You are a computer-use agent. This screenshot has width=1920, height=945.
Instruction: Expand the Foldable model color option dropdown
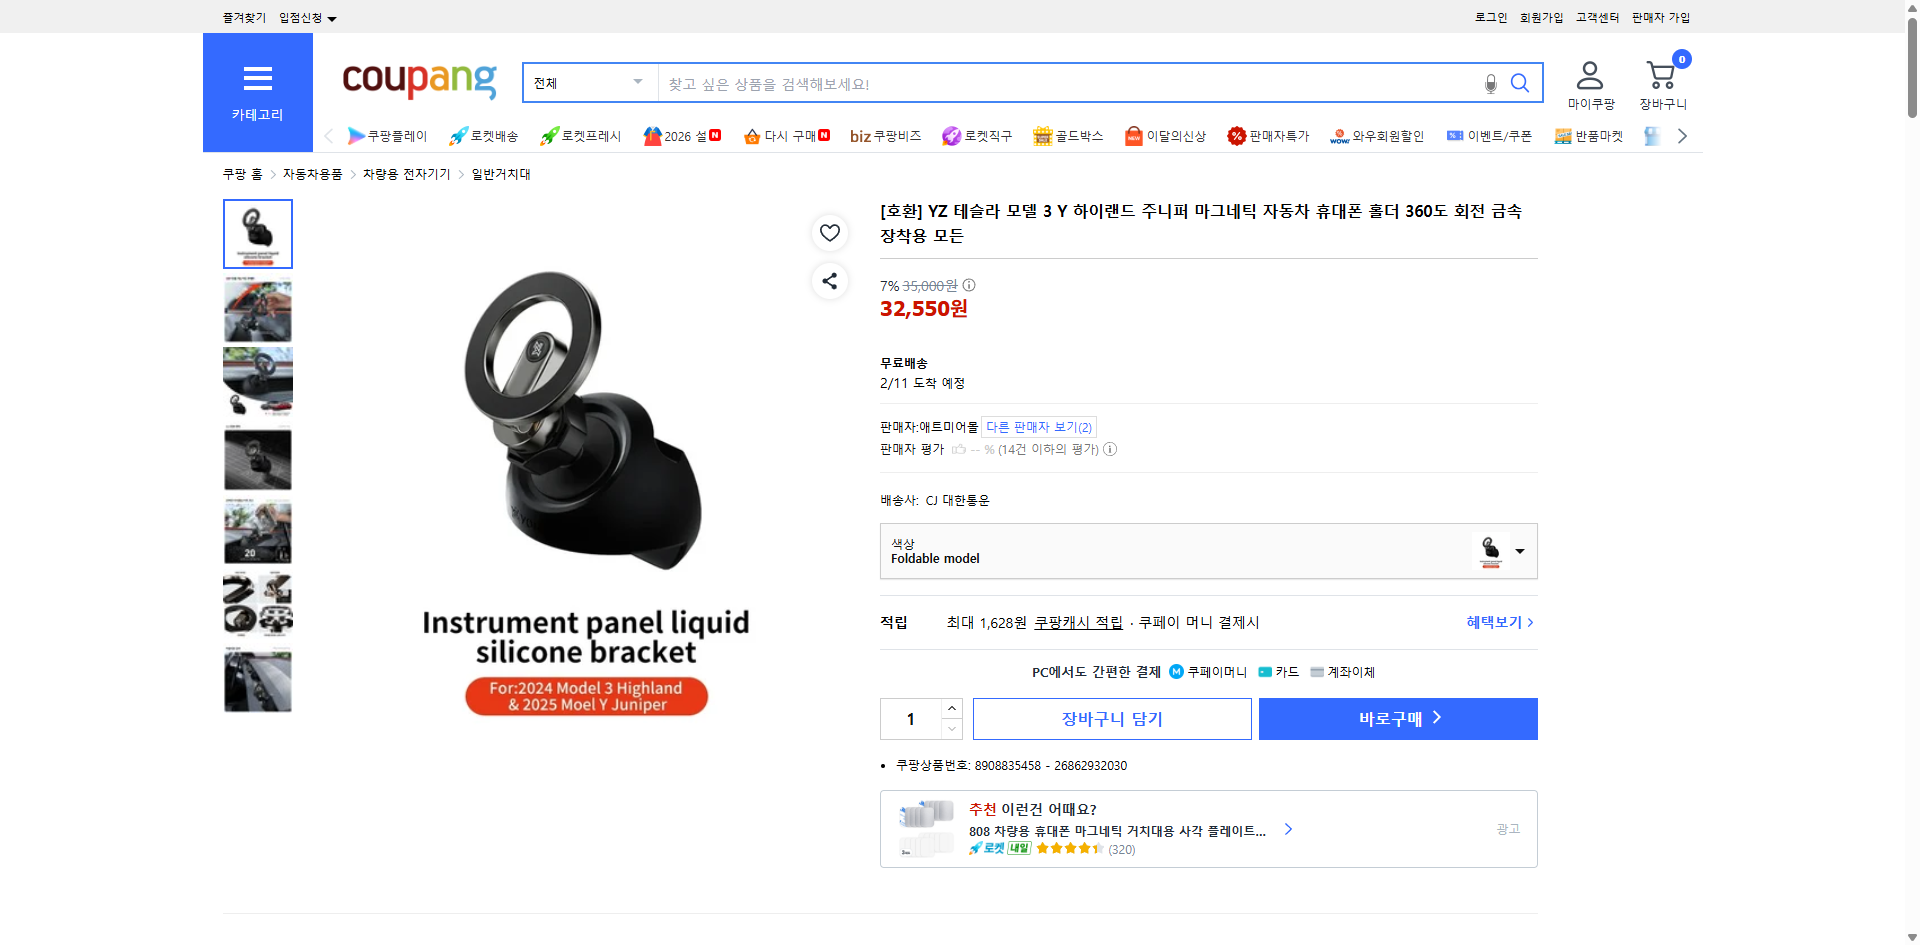(1520, 551)
